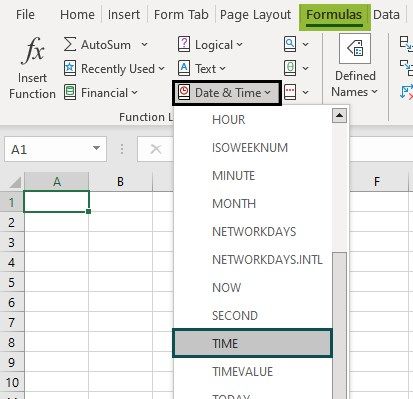Screen dimensions: 413x399
Task: Expand the Logical functions dropdown
Action: point(240,44)
